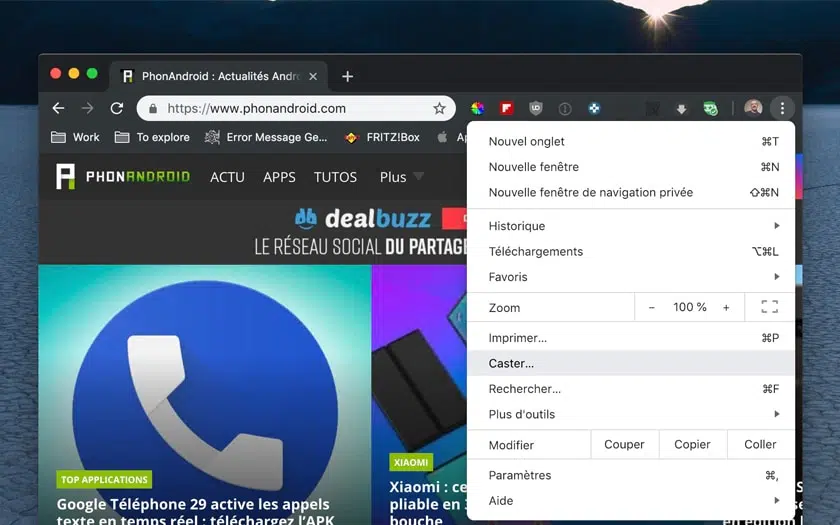
Task: Close the PhonAndroid tab
Action: 313,77
